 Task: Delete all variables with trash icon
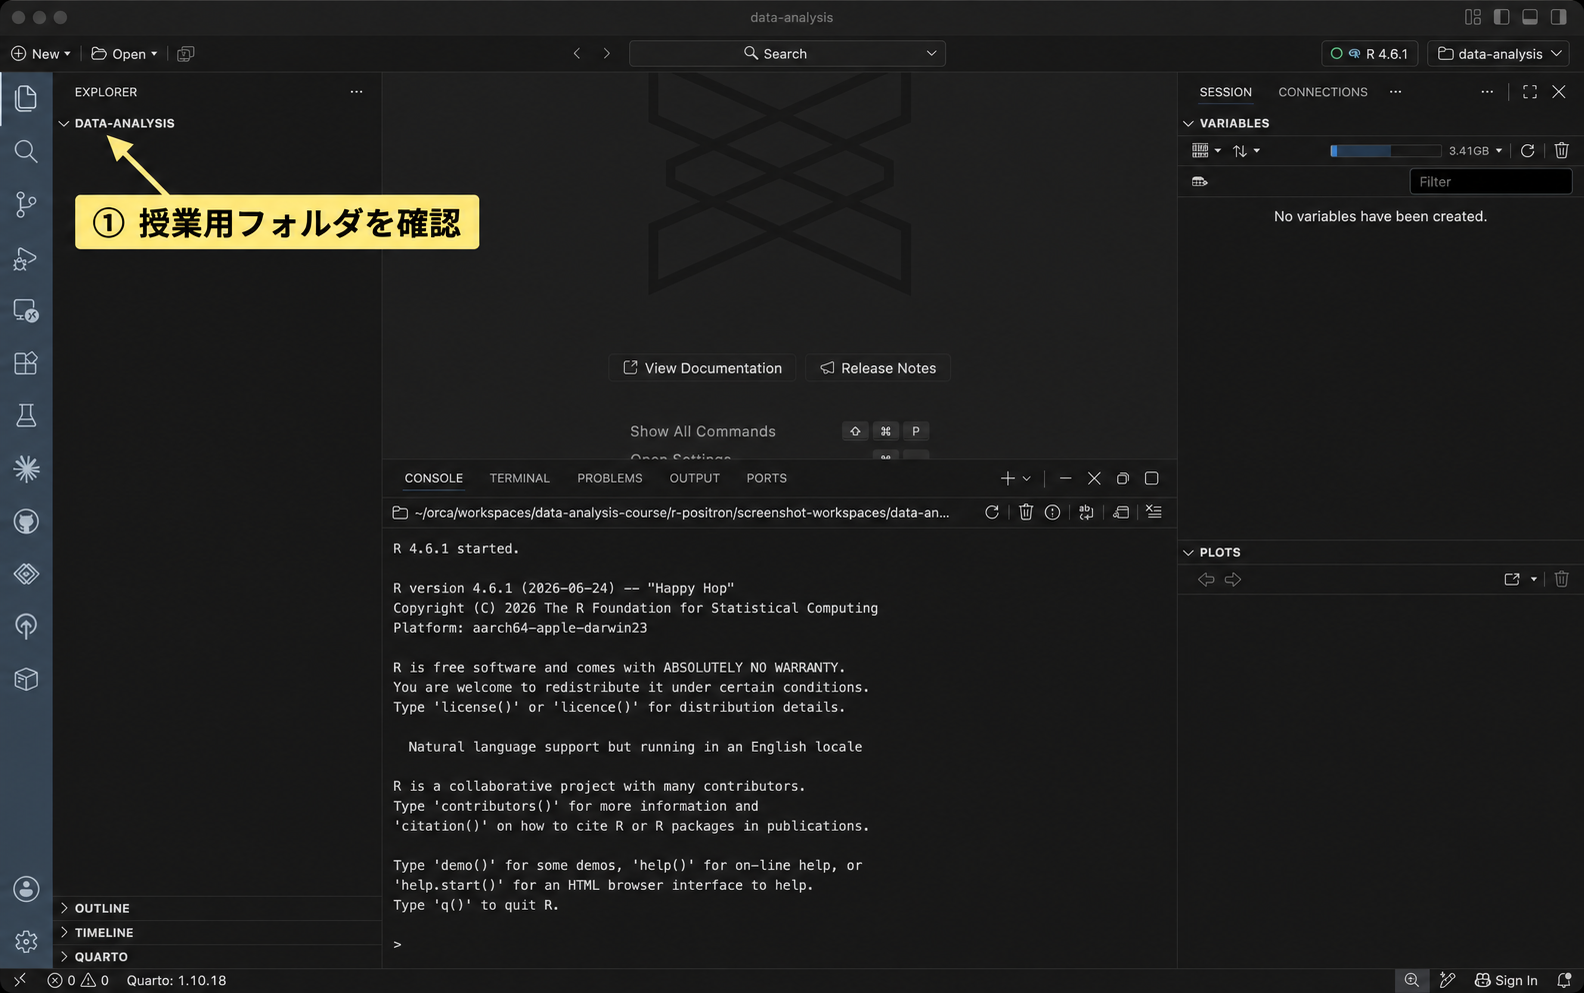(x=1562, y=151)
